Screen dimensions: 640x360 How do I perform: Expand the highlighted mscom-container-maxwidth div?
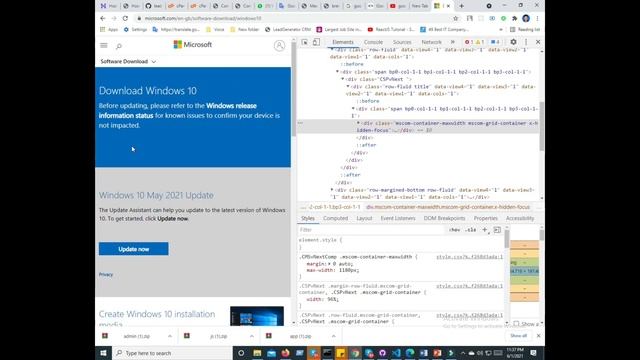click(x=359, y=123)
